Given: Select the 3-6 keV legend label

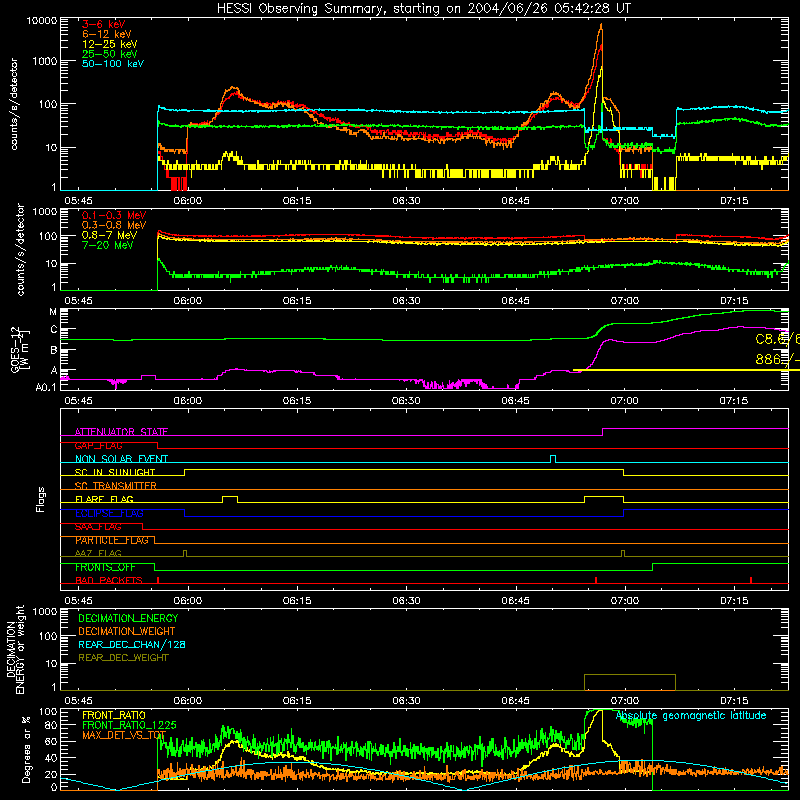Looking at the screenshot, I should point(103,24).
